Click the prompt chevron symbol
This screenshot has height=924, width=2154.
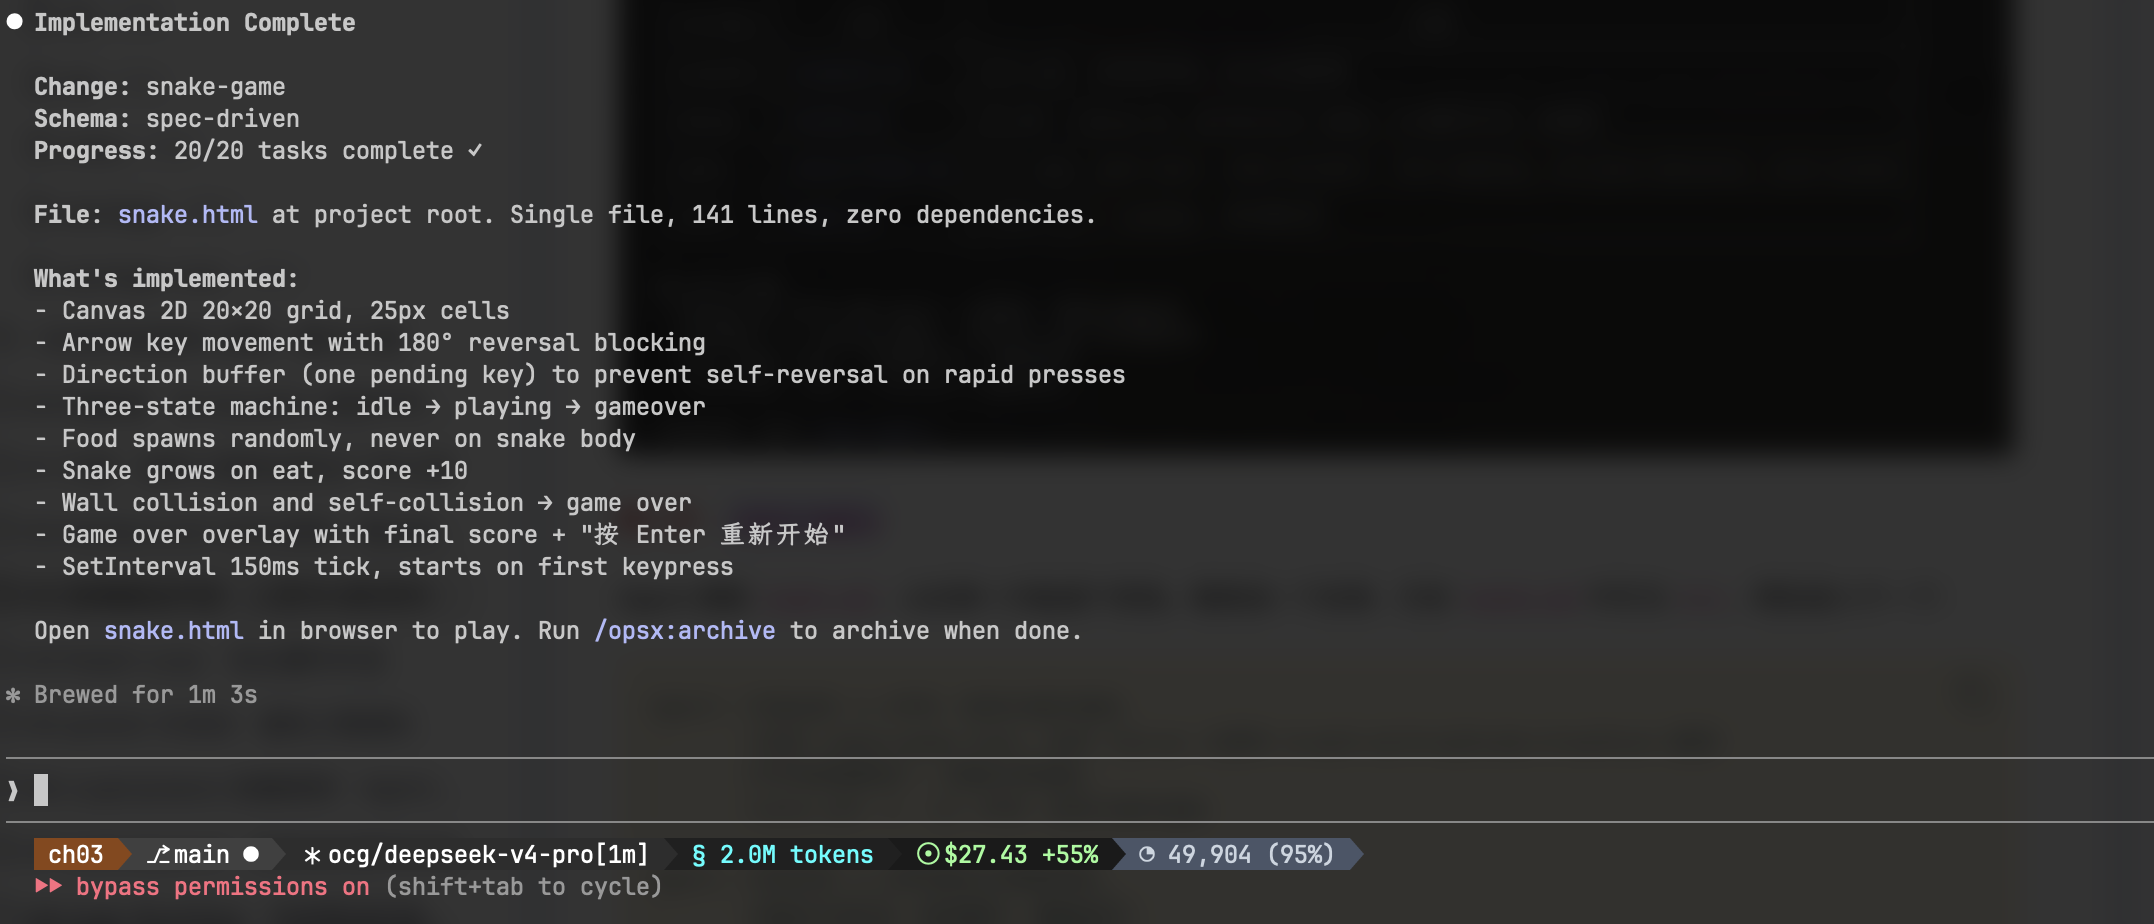click(x=13, y=791)
